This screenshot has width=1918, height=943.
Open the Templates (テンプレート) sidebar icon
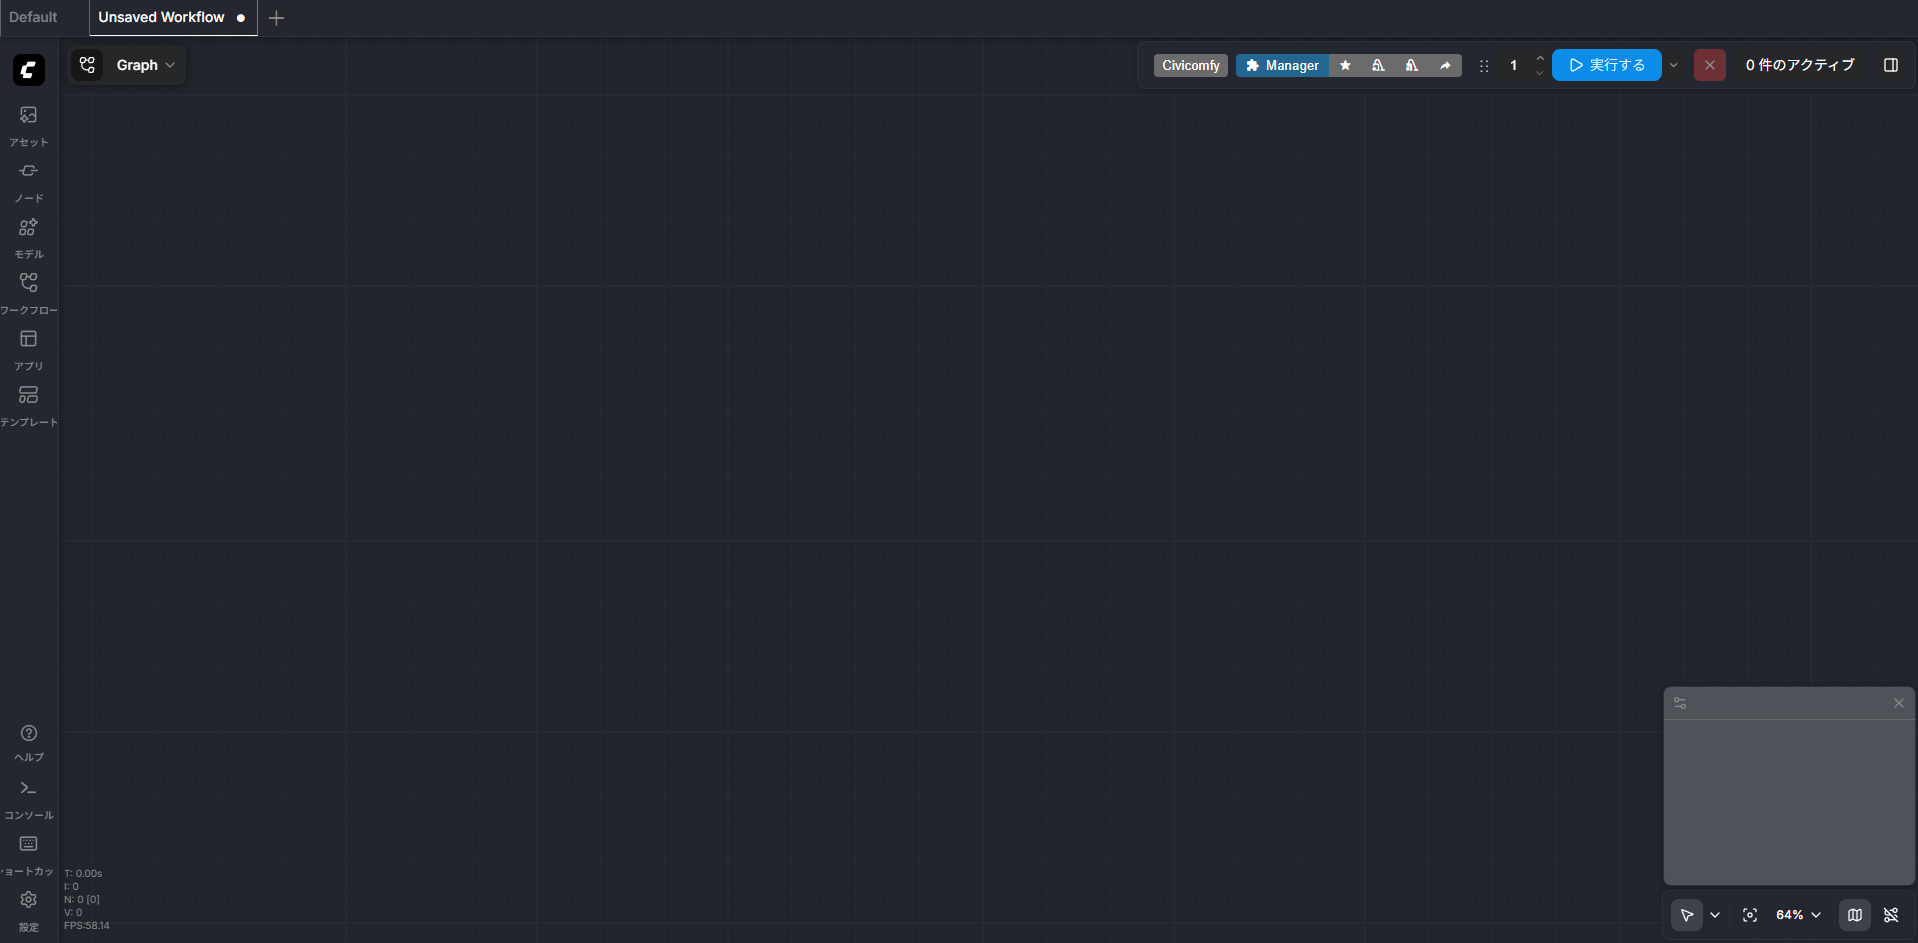(28, 404)
